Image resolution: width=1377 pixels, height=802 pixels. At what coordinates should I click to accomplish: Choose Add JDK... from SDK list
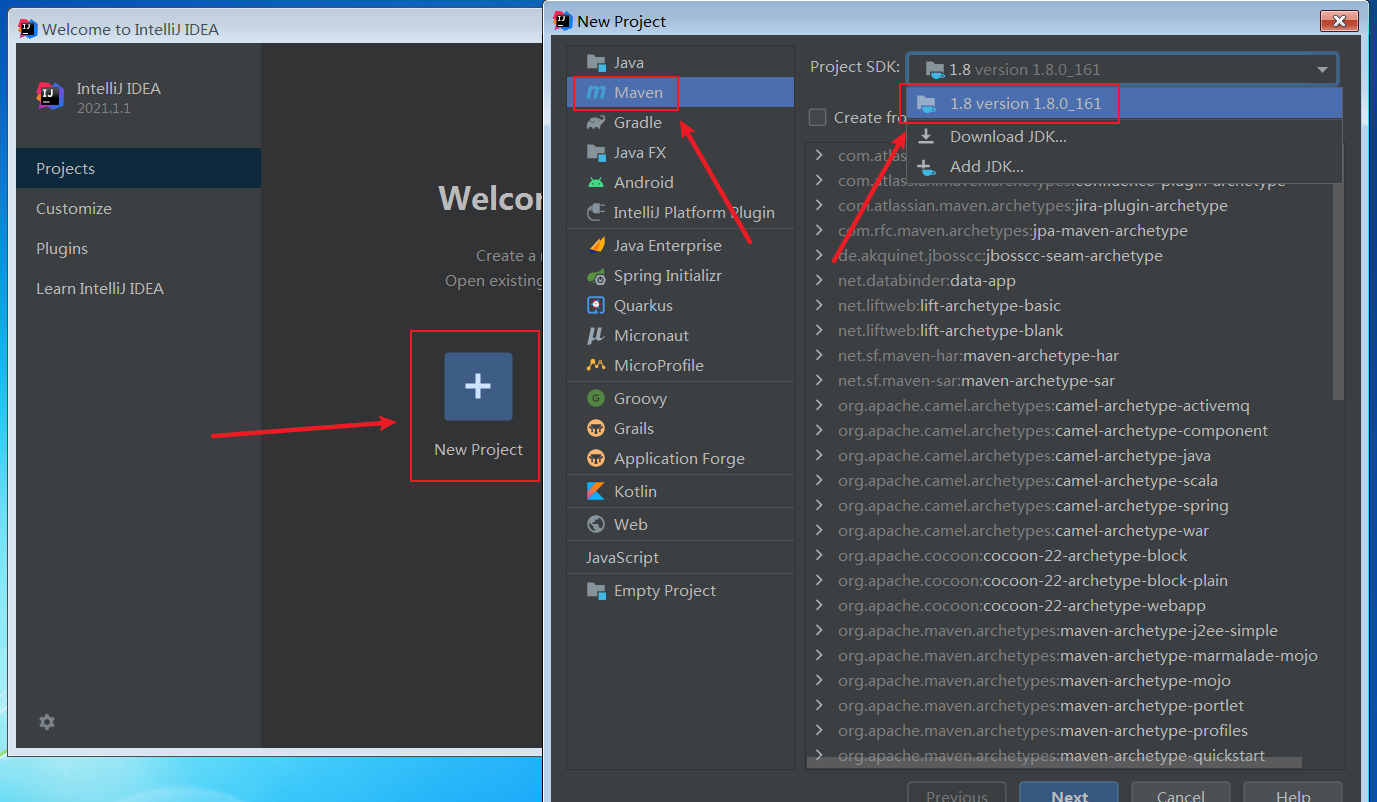[x=1124, y=166]
